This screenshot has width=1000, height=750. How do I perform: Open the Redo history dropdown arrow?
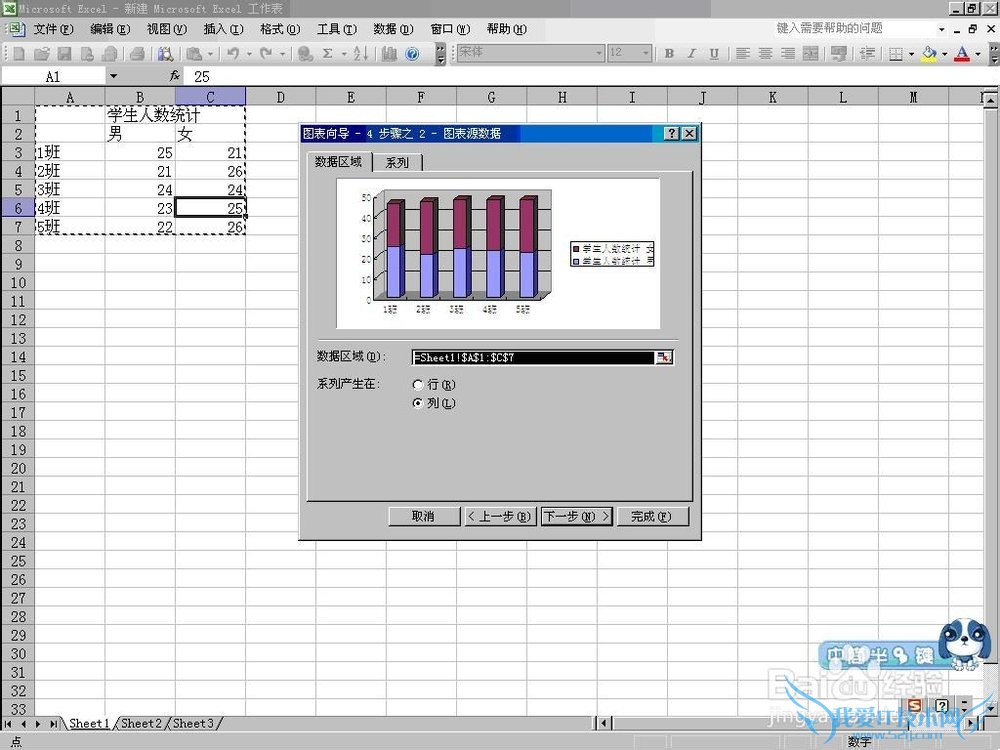(283, 54)
